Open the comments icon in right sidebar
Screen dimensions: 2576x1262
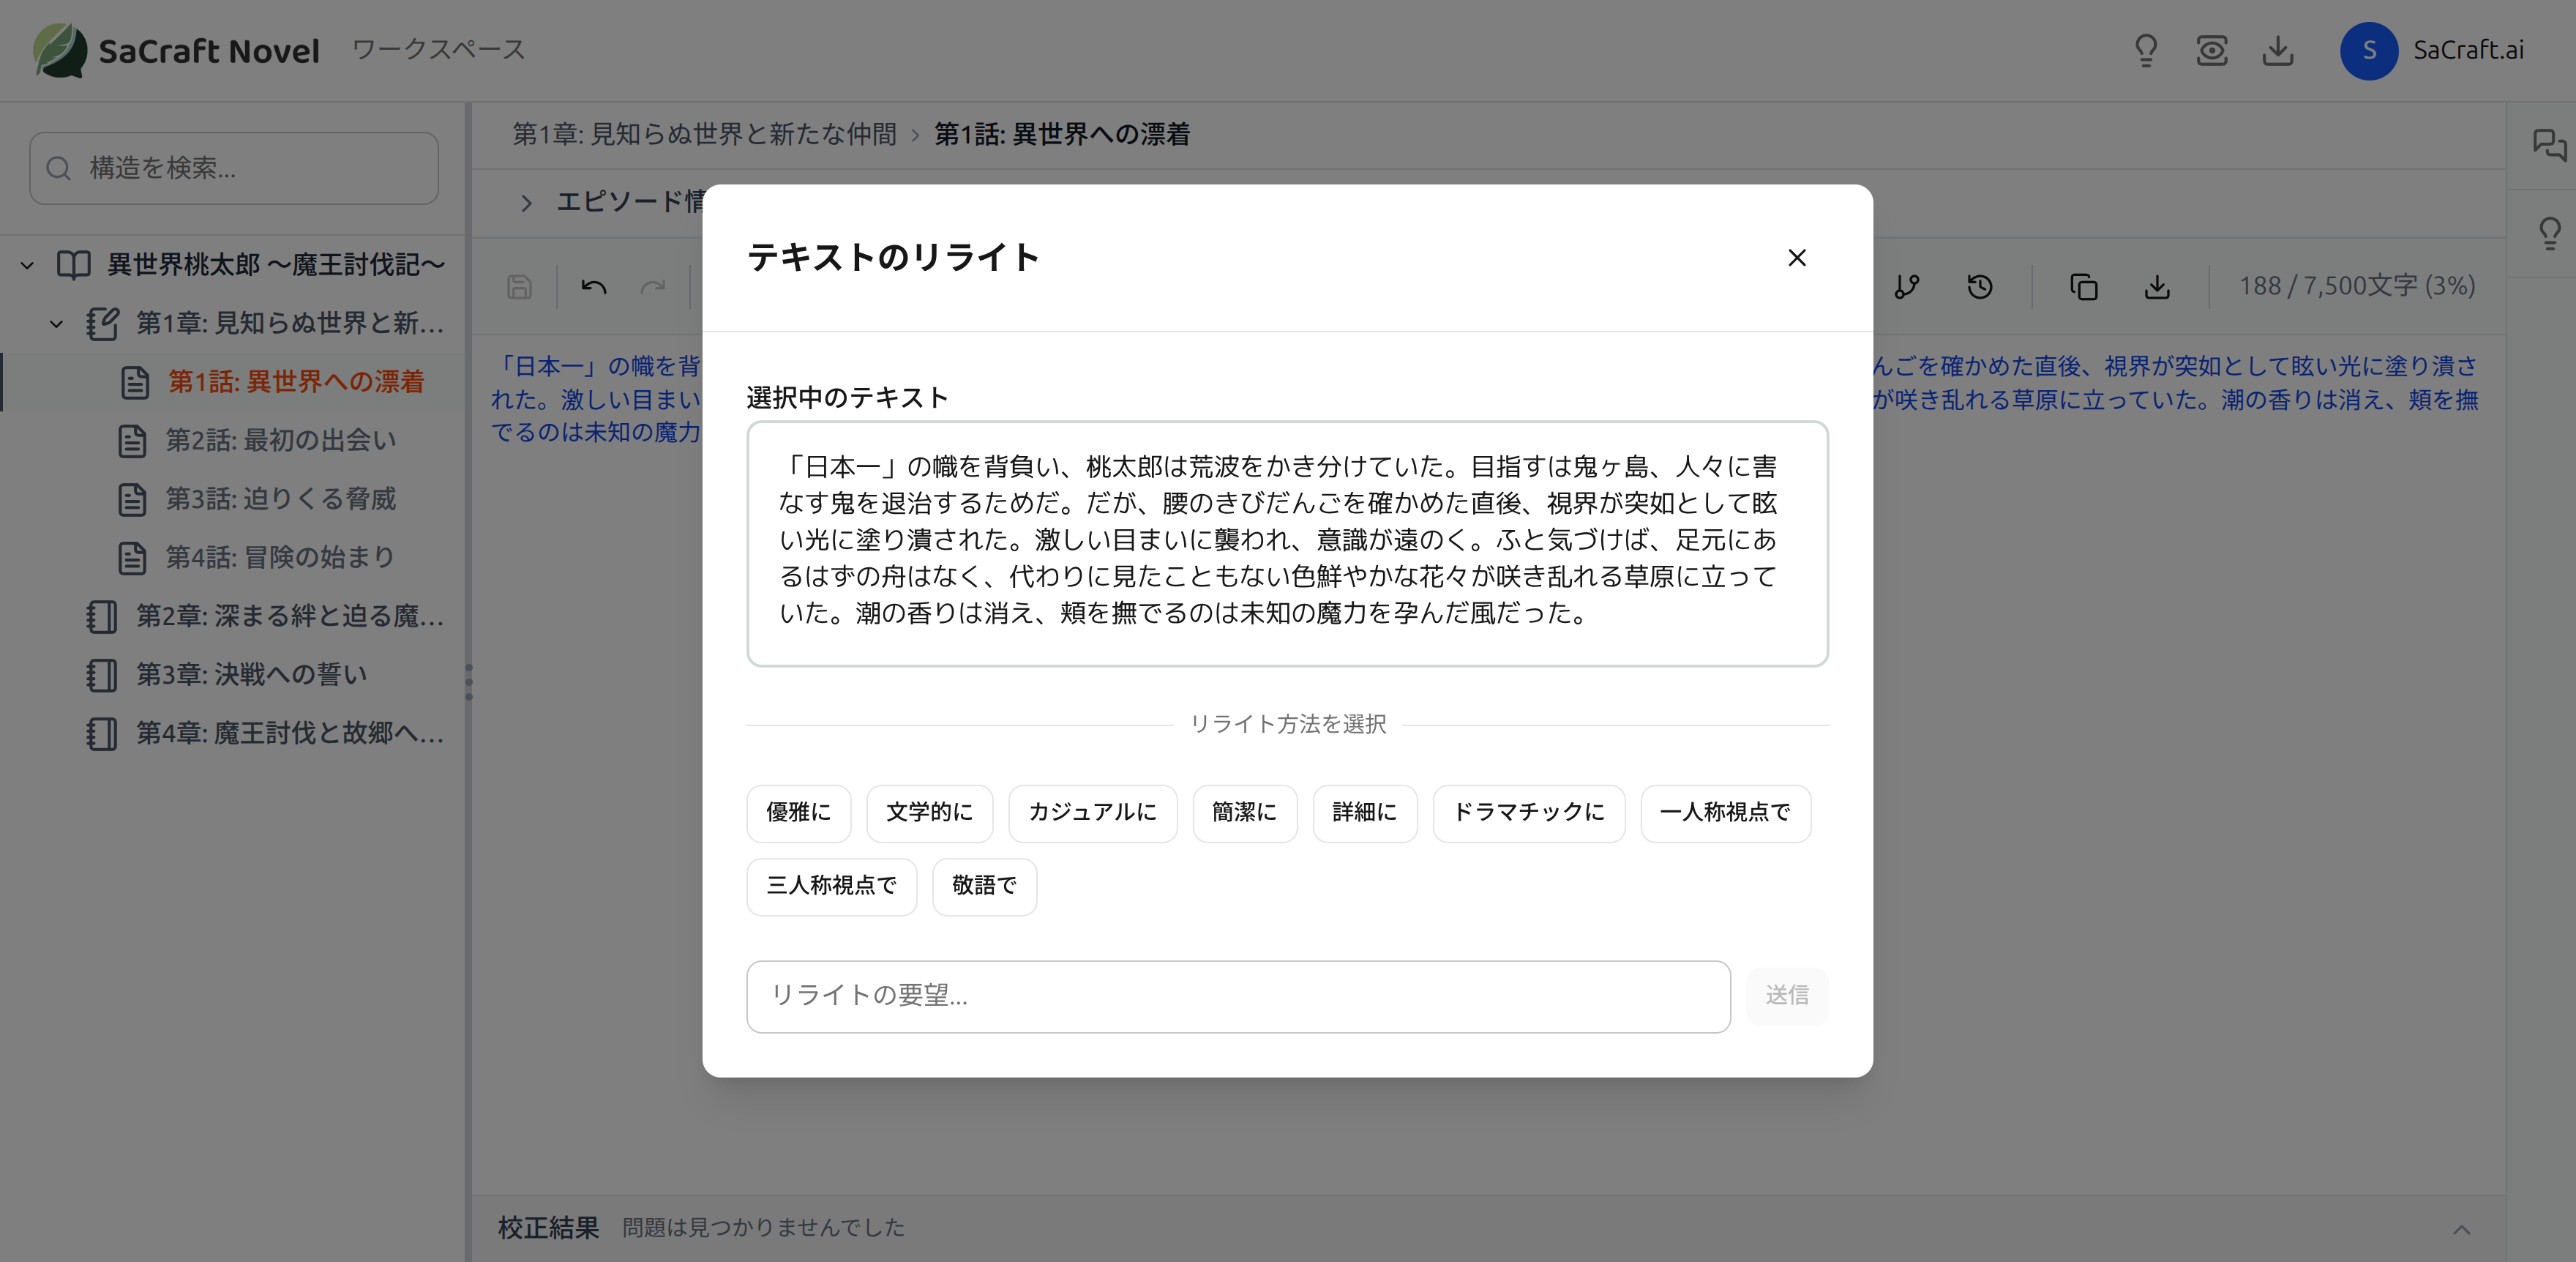pos(2550,146)
